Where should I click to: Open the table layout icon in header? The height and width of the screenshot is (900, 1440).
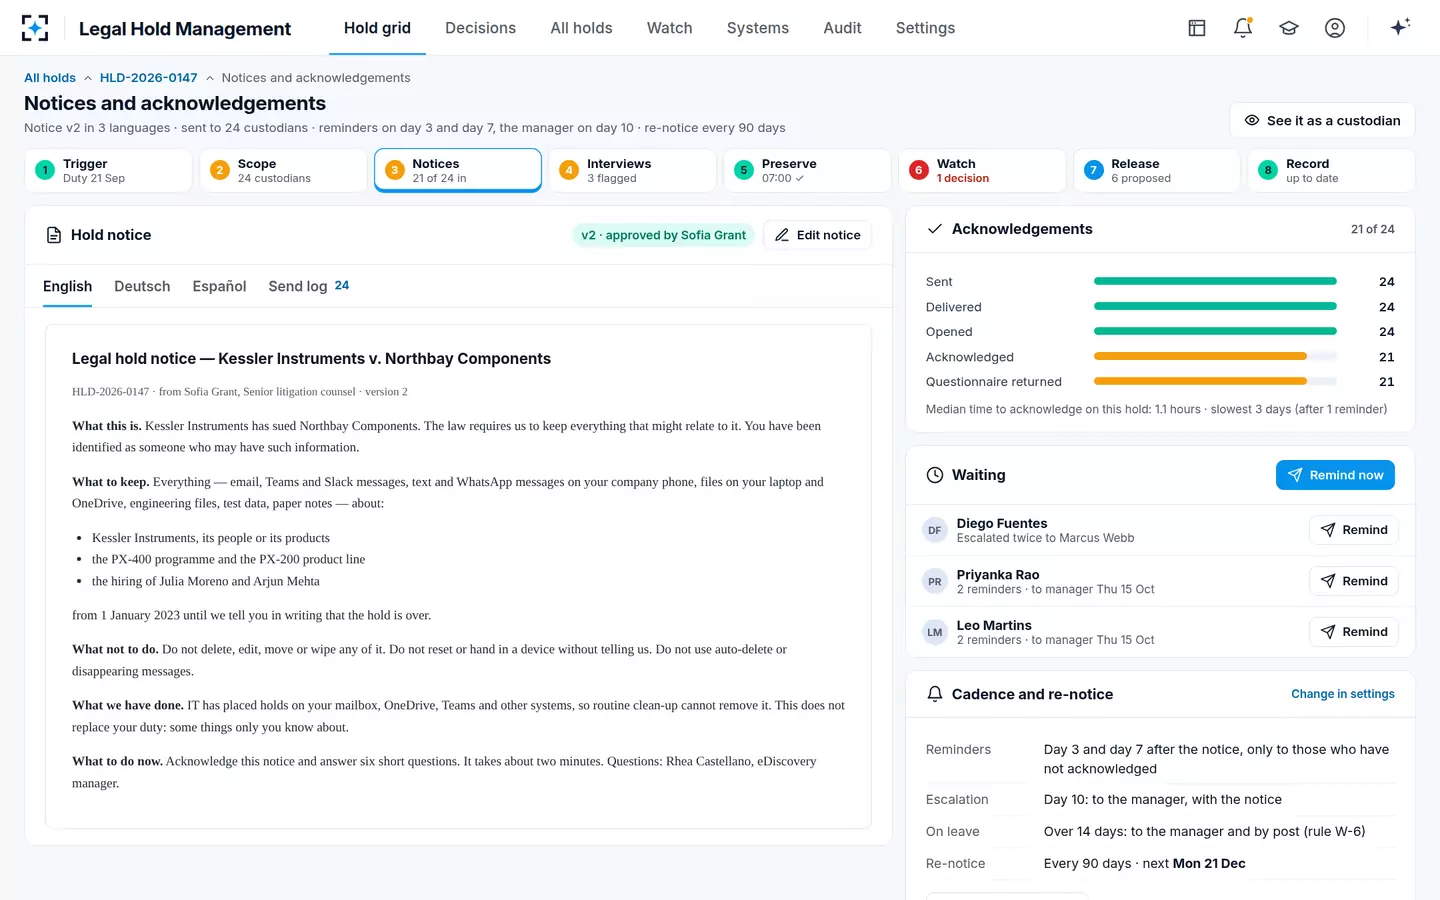[x=1197, y=28]
